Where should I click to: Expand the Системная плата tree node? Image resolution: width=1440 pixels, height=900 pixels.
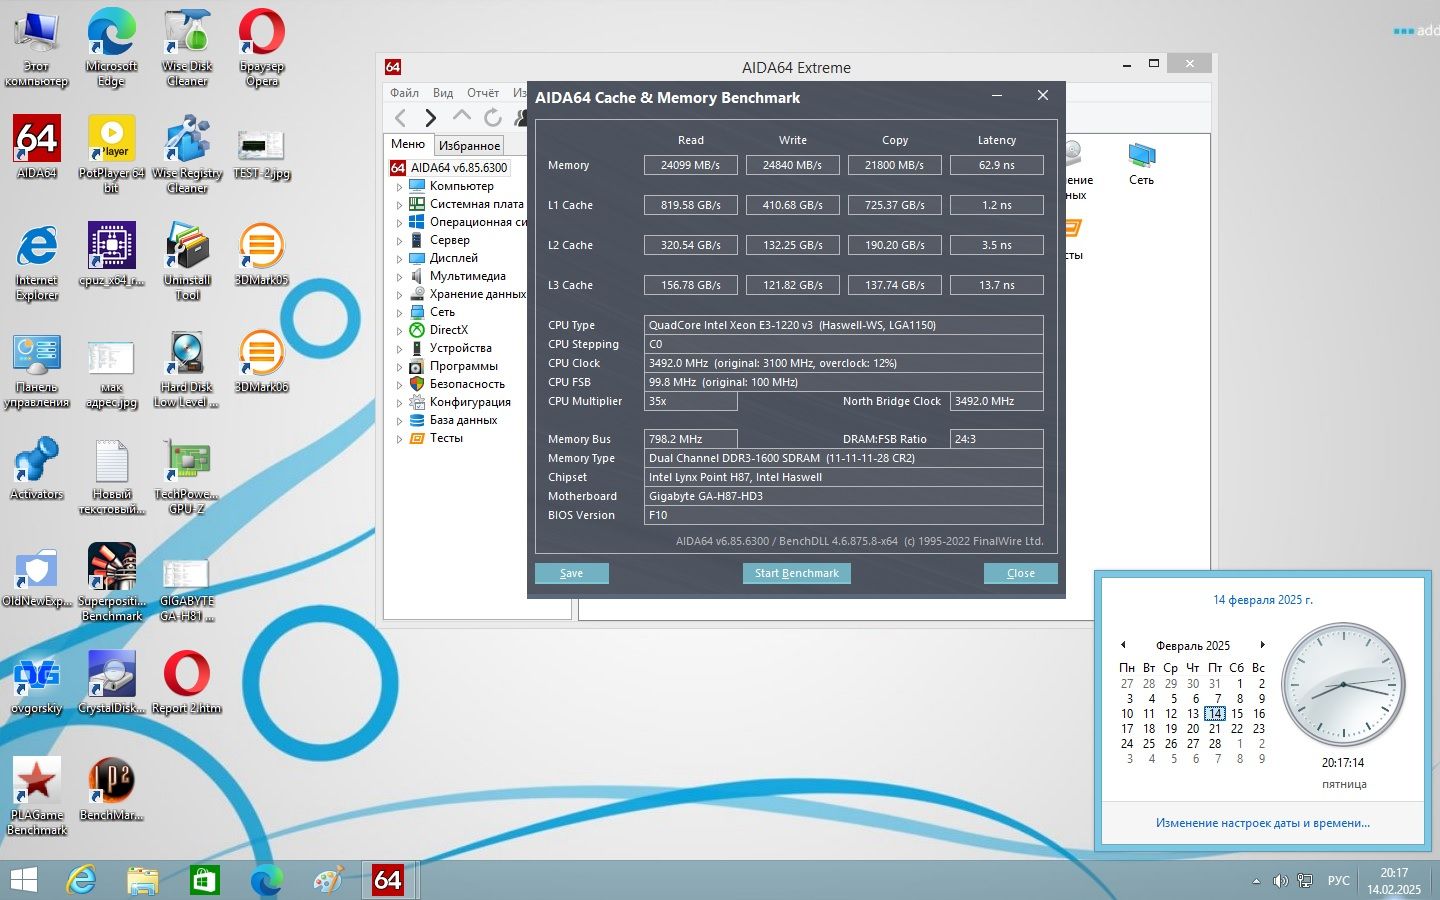[399, 204]
